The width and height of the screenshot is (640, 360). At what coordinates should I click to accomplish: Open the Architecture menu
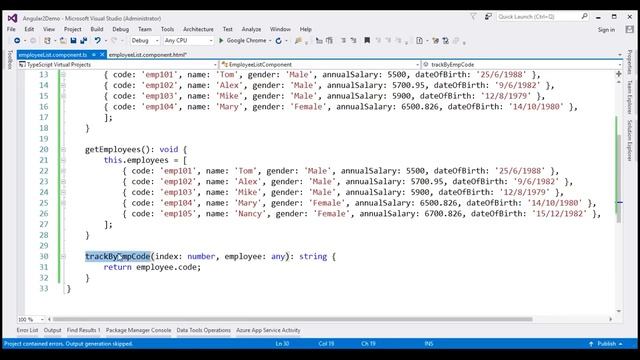coord(198,29)
